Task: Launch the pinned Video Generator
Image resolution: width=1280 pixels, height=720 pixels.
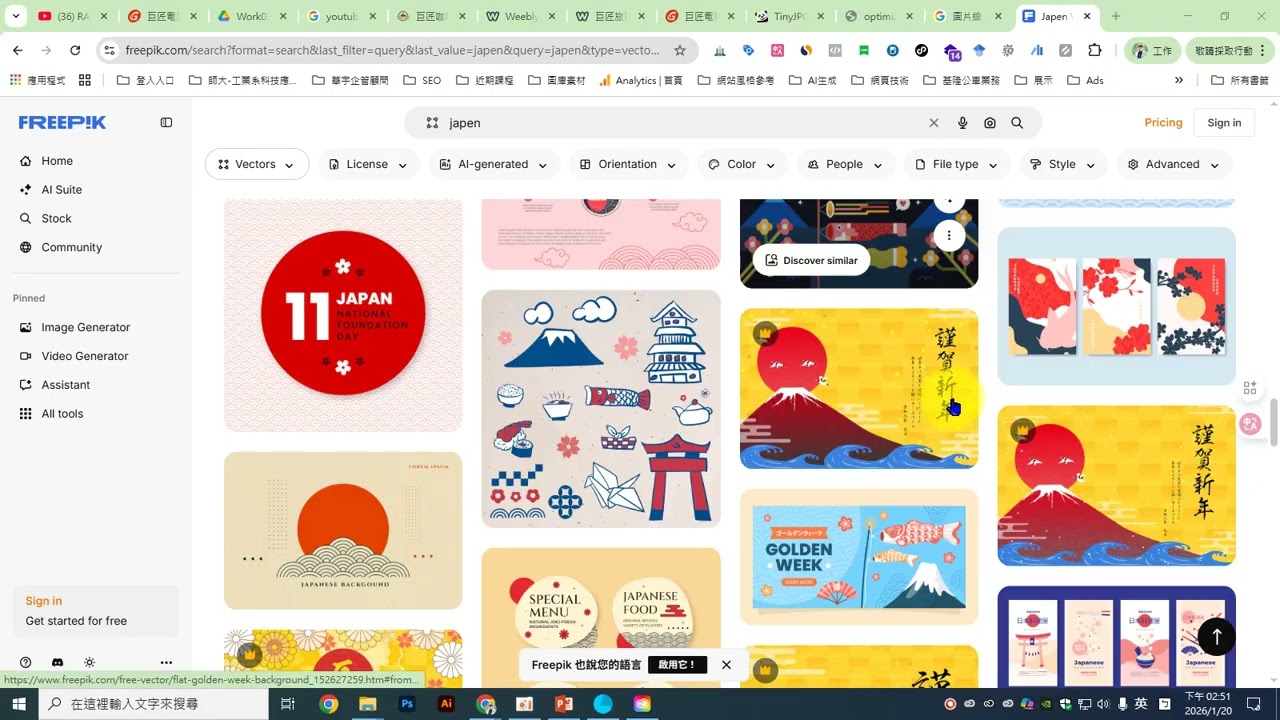Action: point(85,357)
